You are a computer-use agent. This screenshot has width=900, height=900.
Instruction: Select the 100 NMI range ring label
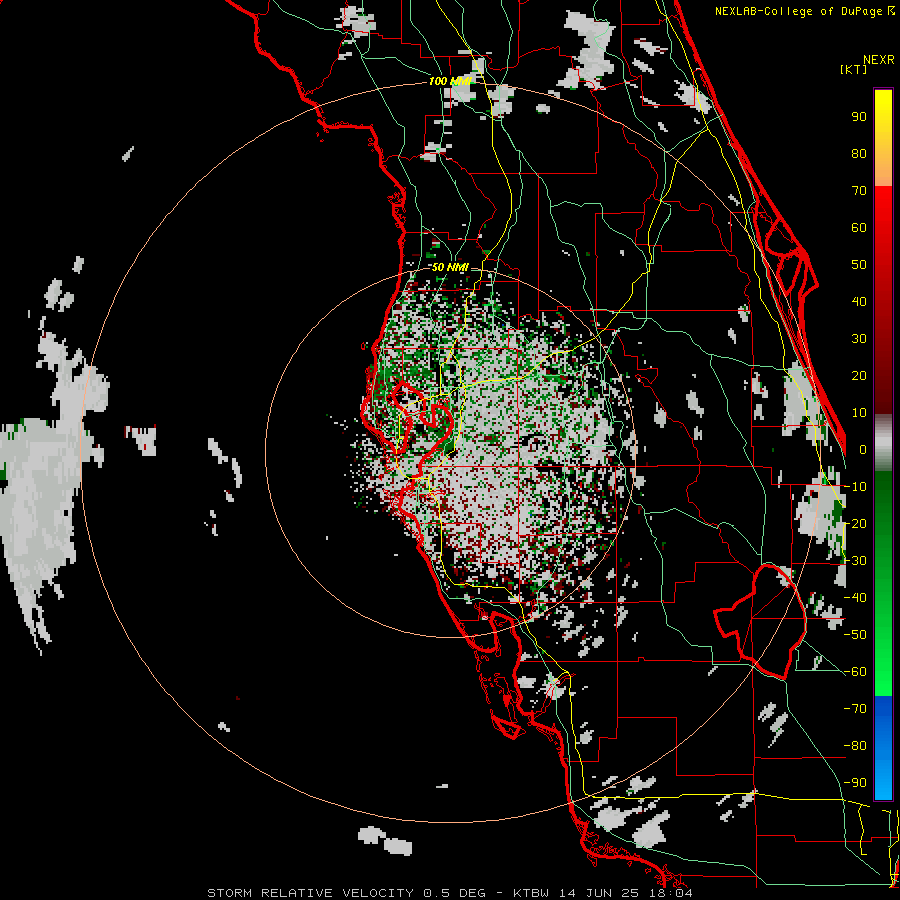(x=450, y=82)
